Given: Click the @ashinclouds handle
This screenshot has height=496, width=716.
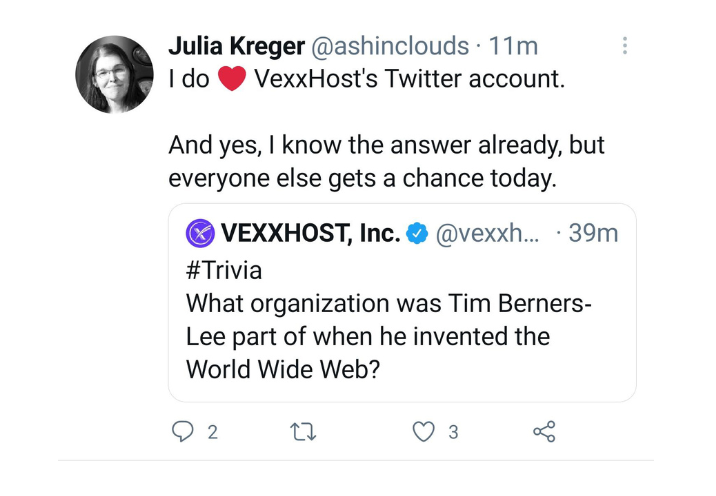Looking at the screenshot, I should point(391,46).
